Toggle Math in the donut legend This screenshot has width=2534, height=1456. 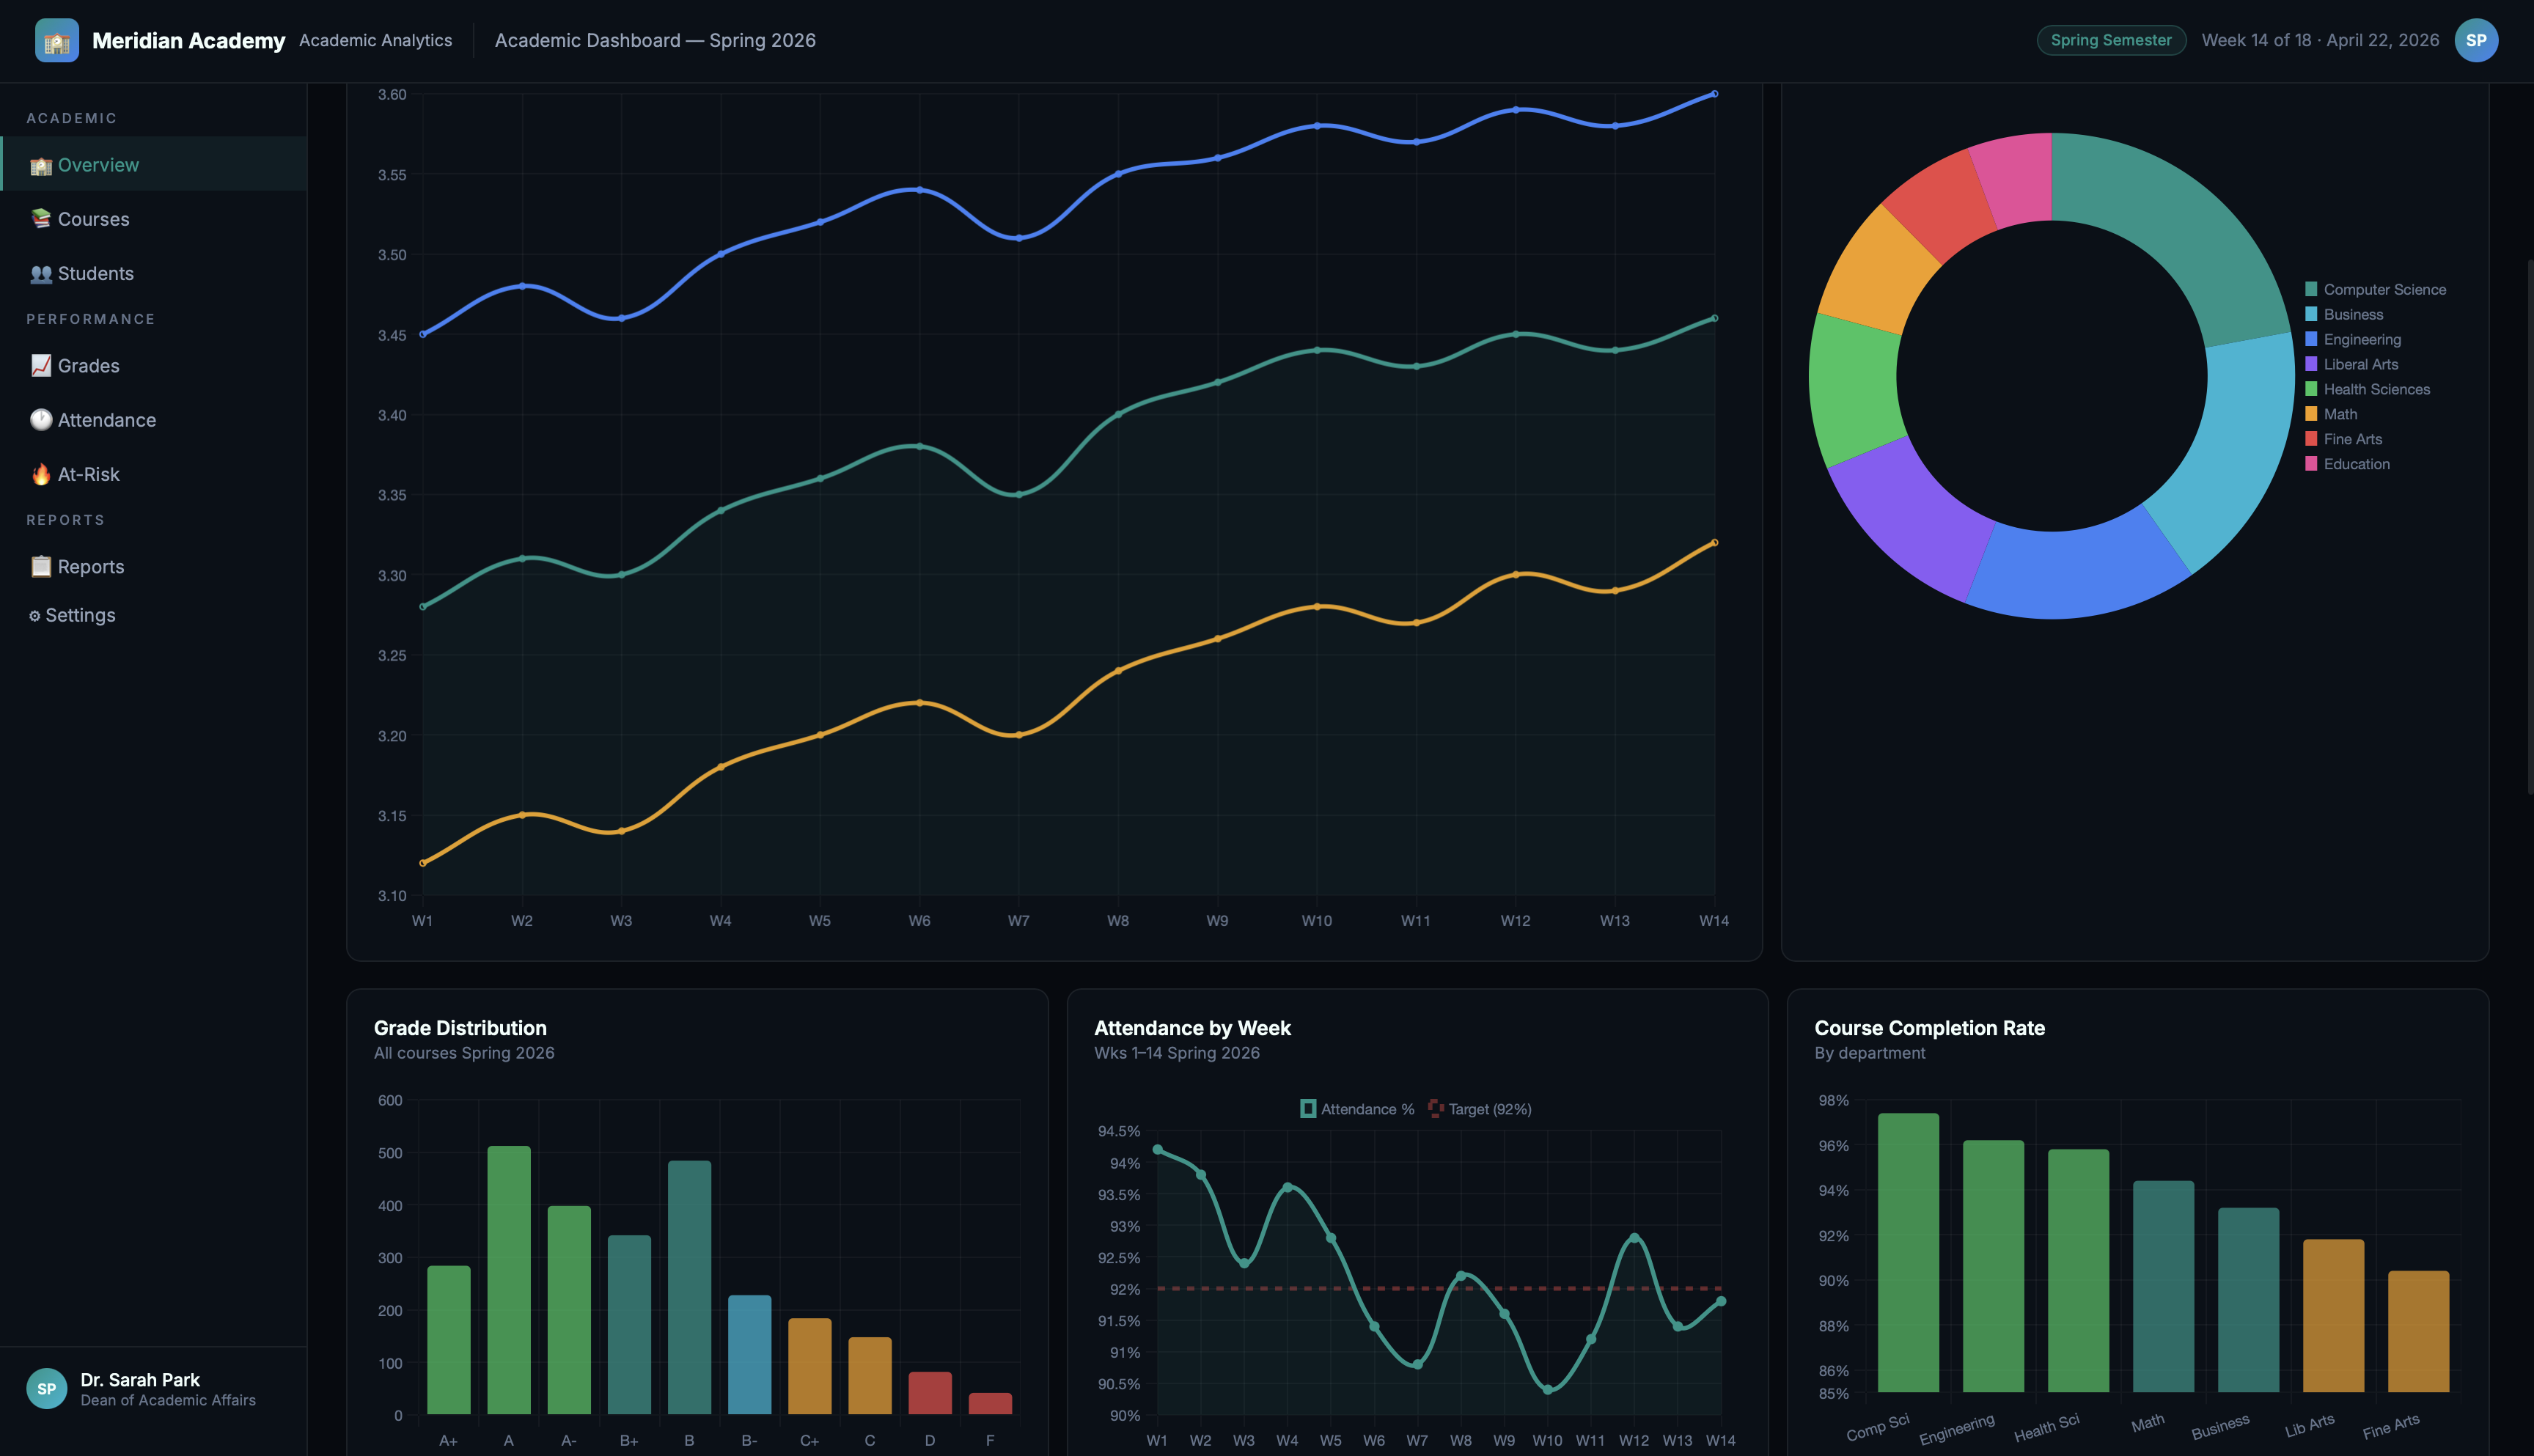[2331, 415]
